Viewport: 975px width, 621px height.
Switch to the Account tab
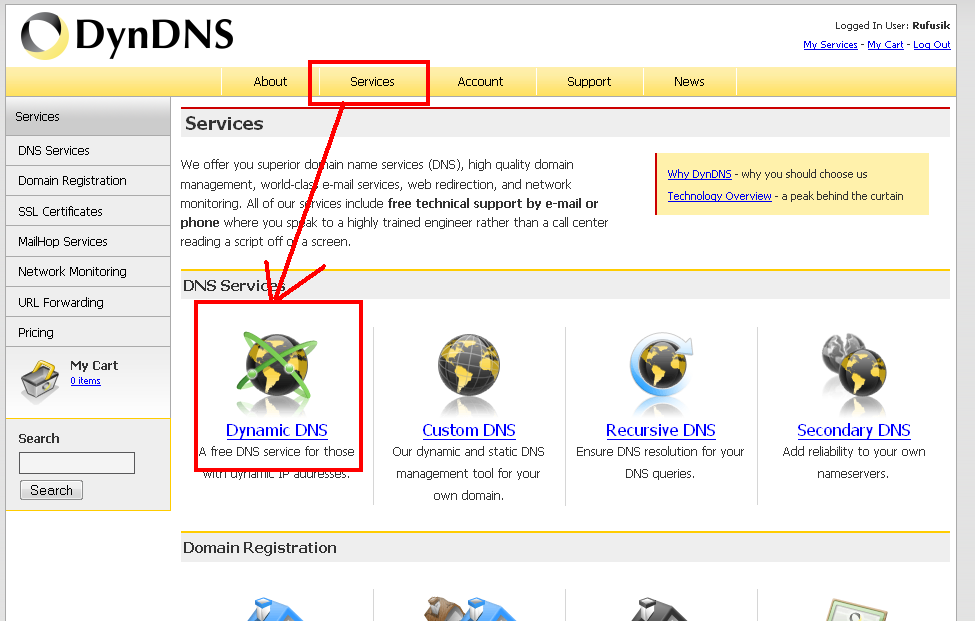click(481, 81)
